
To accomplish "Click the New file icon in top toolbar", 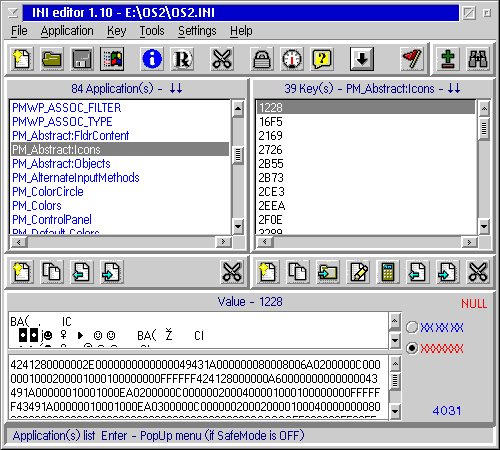I will click(22, 59).
